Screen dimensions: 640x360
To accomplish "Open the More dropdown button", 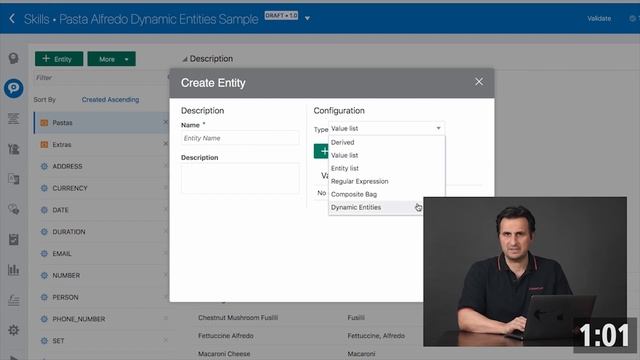I will (x=111, y=59).
